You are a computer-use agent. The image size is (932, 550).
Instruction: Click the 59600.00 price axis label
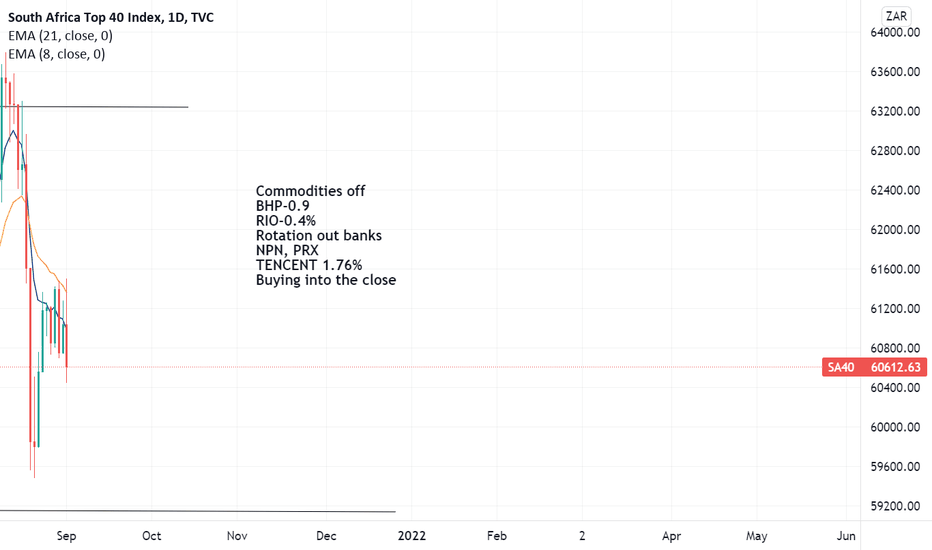coord(895,467)
